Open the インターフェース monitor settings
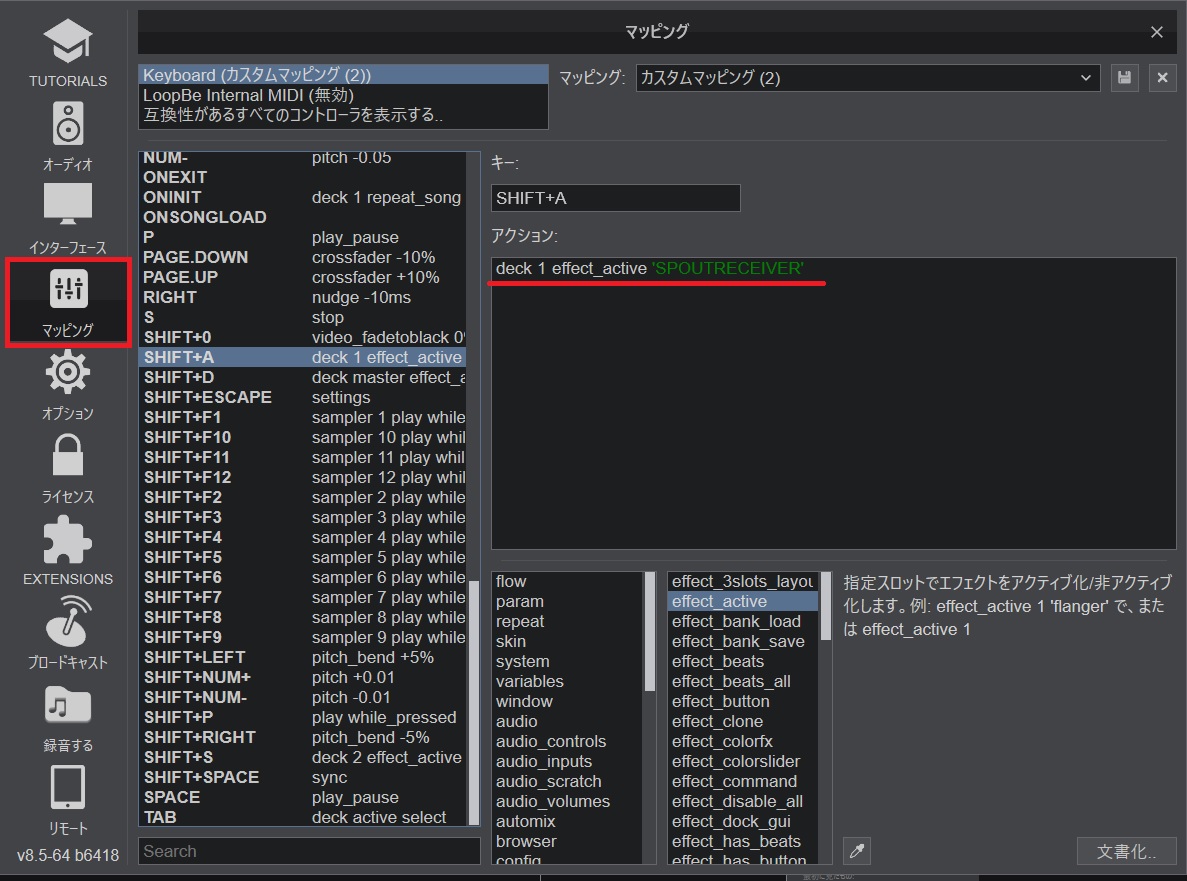 67,204
